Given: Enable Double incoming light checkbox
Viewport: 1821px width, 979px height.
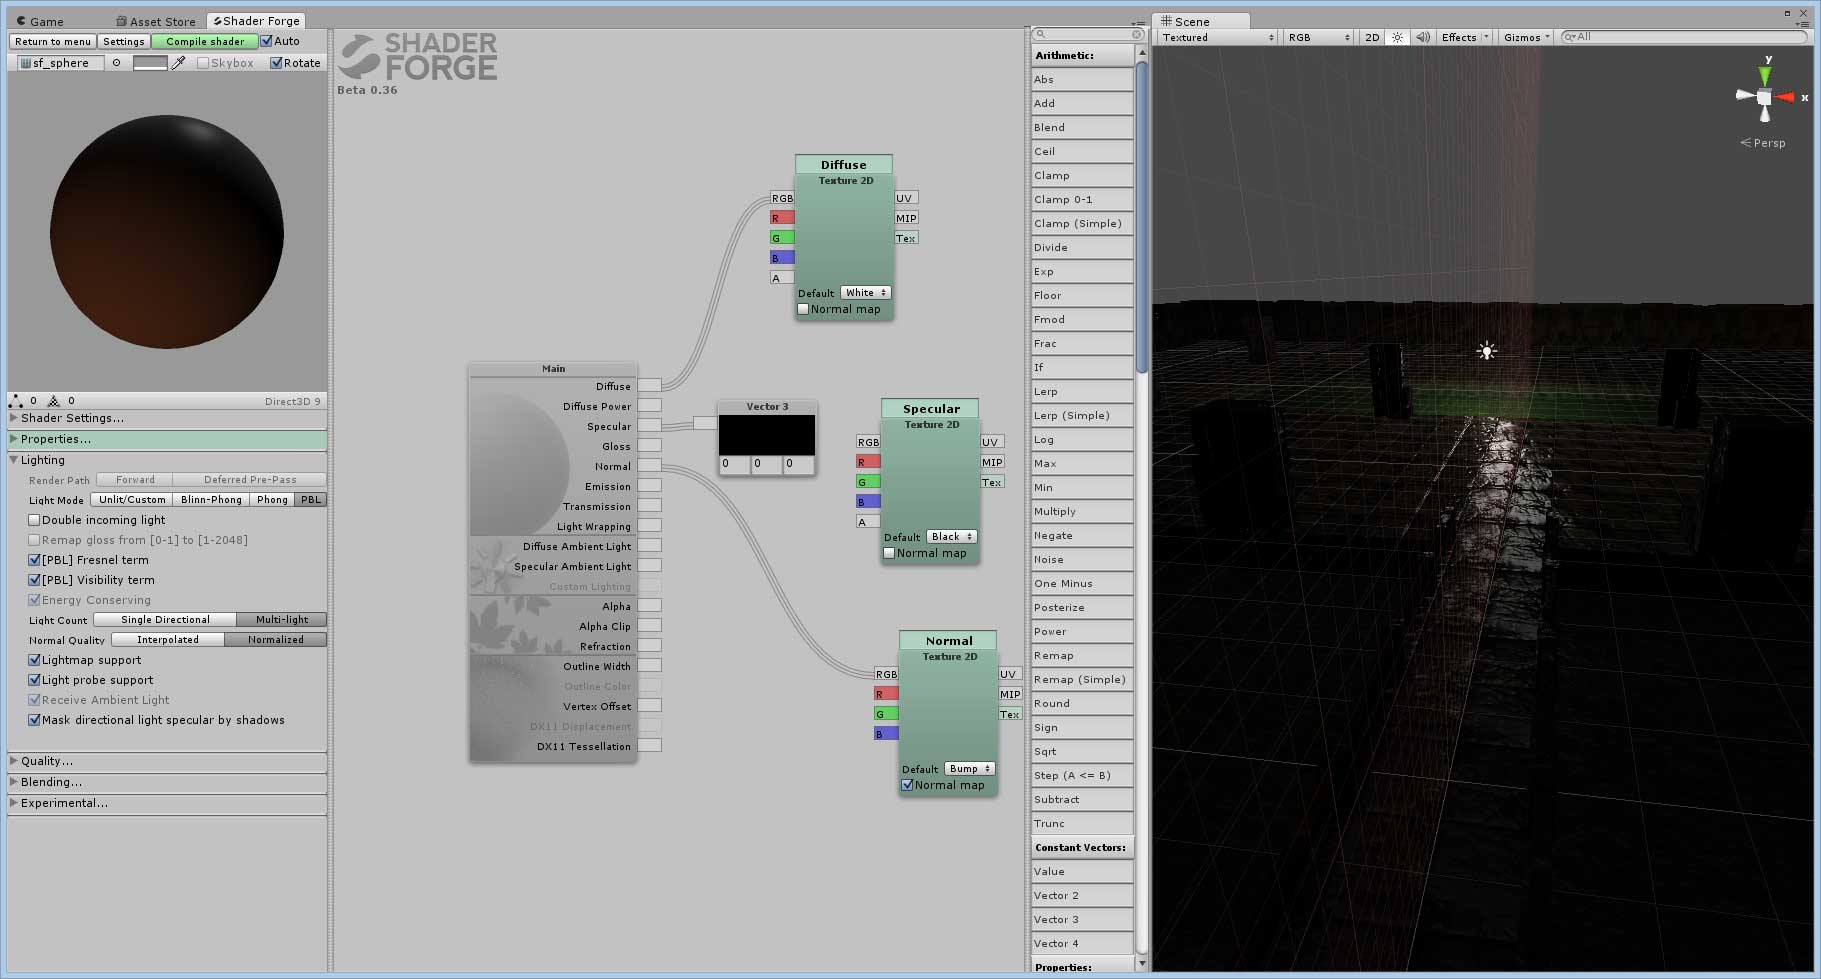Looking at the screenshot, I should 34,520.
